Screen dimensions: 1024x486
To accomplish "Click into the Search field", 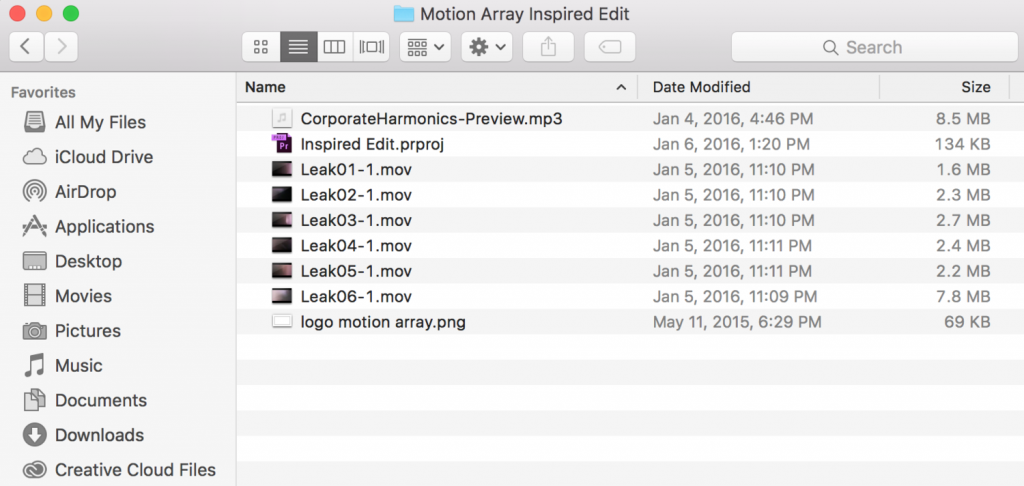I will click(874, 47).
